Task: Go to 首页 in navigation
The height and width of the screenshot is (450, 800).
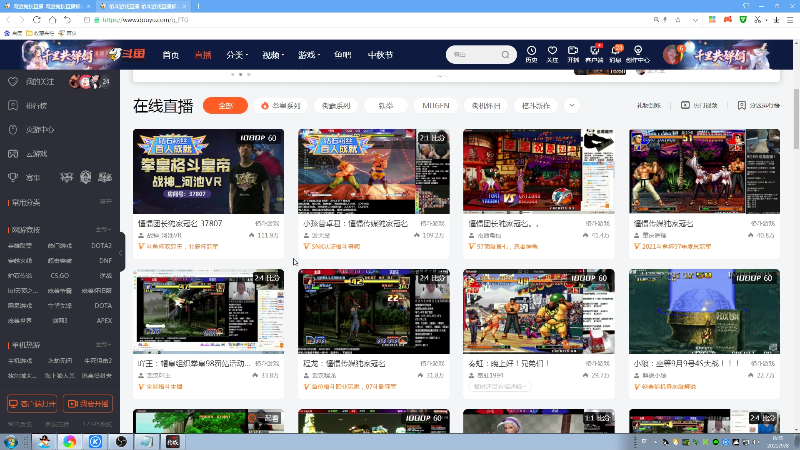Action: click(x=170, y=55)
